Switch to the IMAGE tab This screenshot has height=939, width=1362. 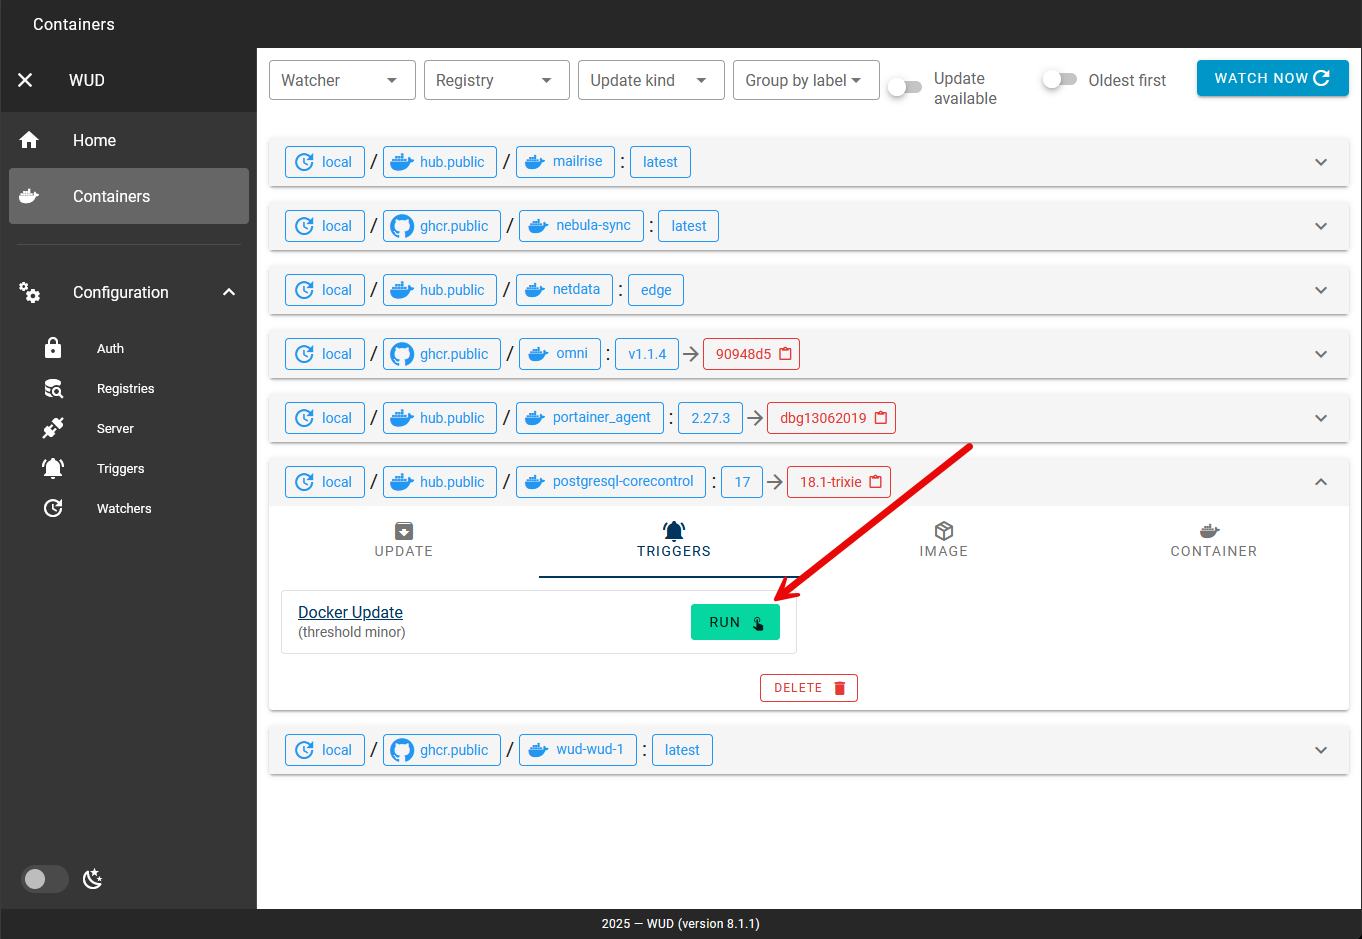tap(944, 541)
